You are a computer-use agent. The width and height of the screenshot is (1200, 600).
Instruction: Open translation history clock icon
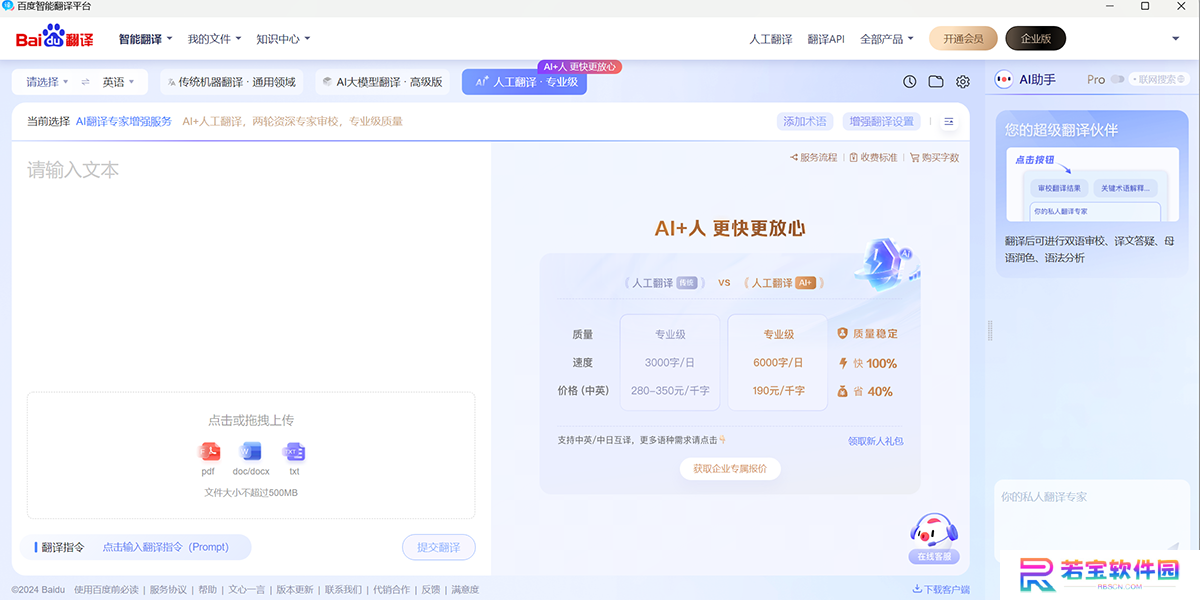[909, 82]
